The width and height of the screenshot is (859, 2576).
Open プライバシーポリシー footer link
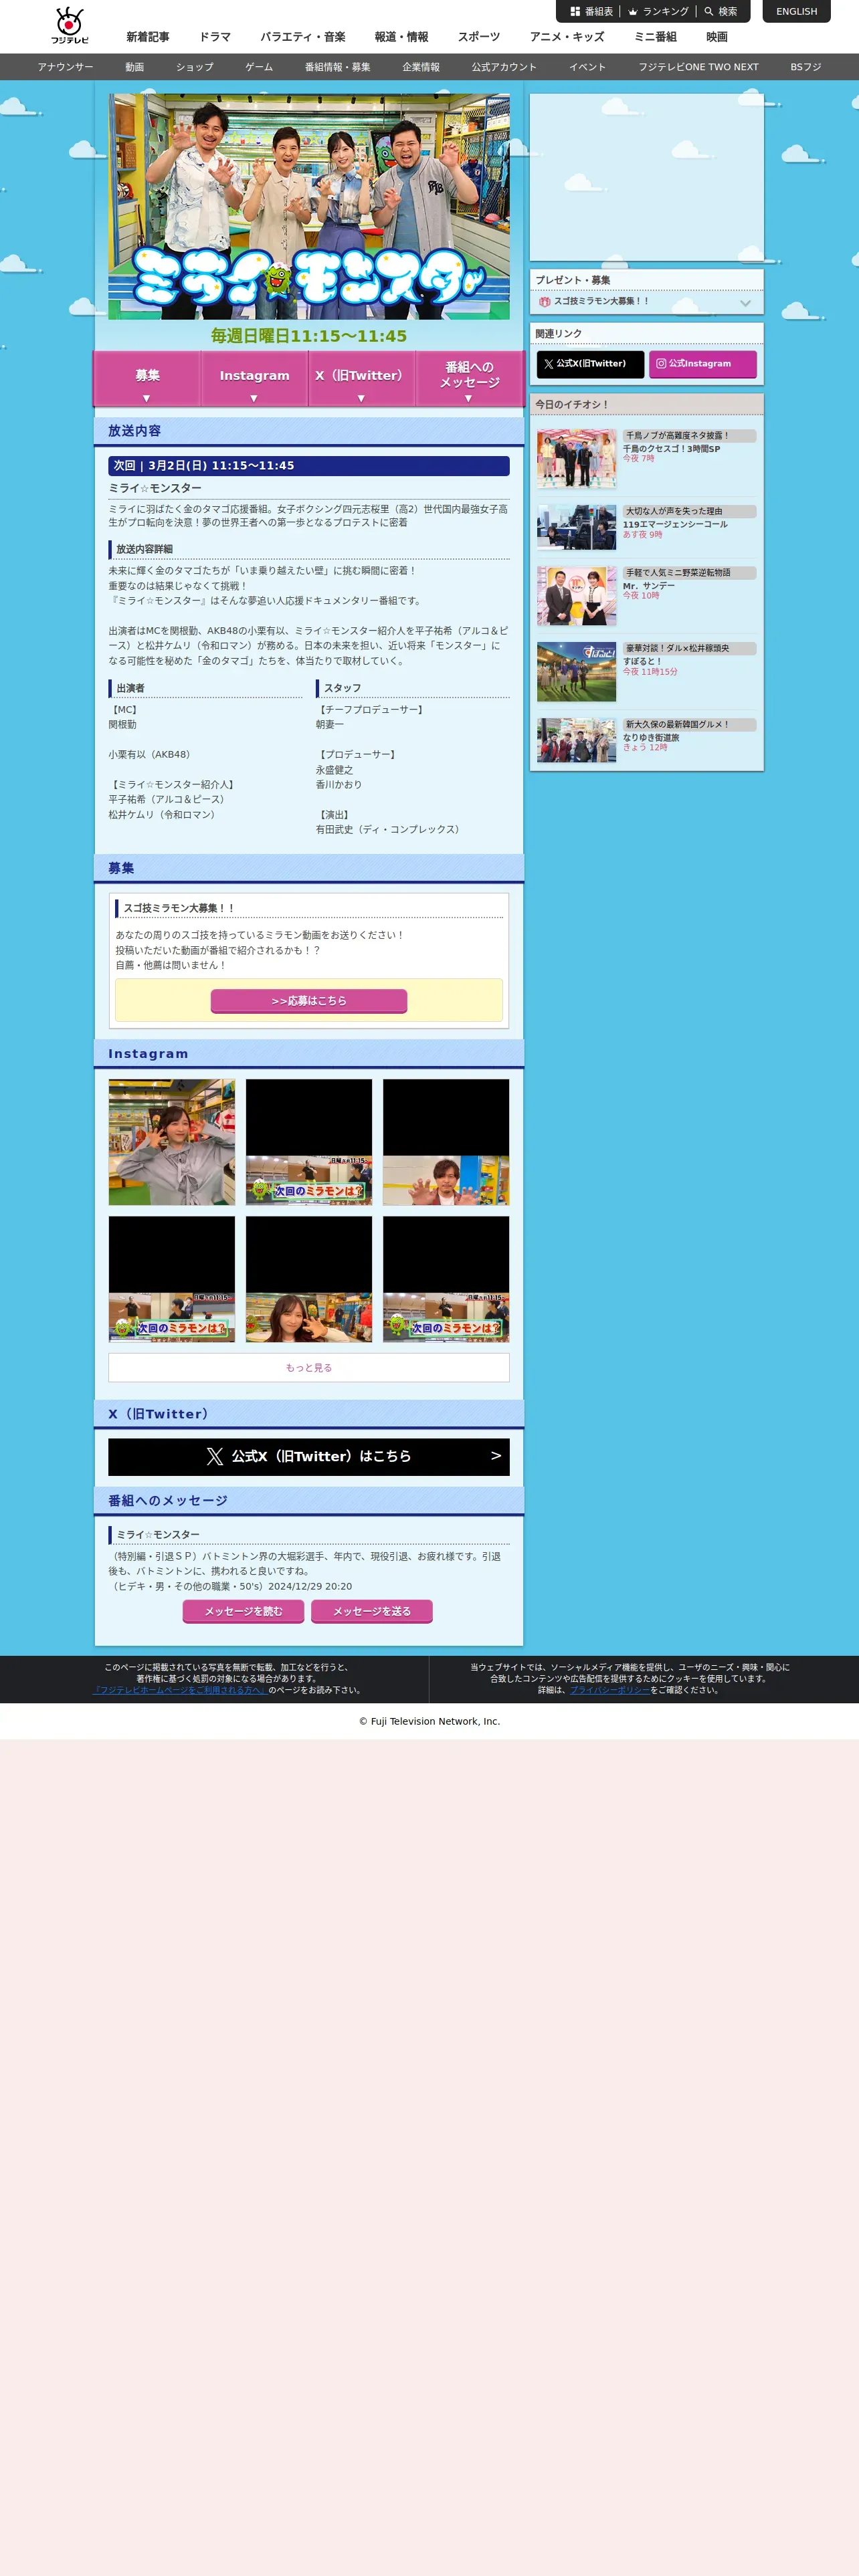609,1690
